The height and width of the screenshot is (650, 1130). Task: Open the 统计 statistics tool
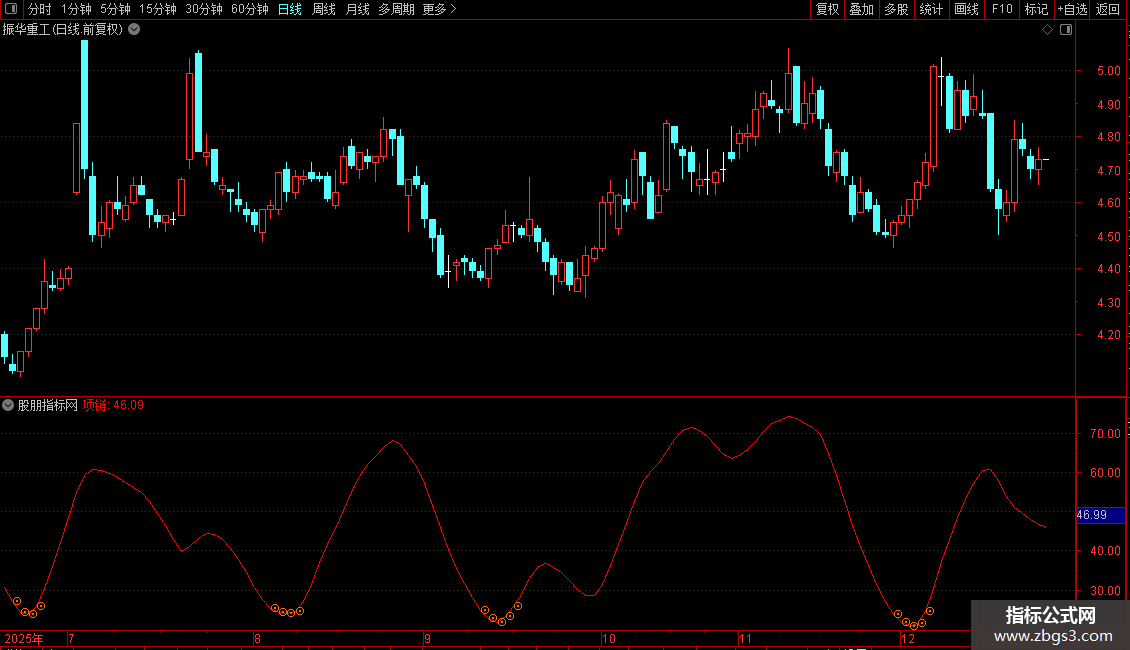[x=931, y=9]
